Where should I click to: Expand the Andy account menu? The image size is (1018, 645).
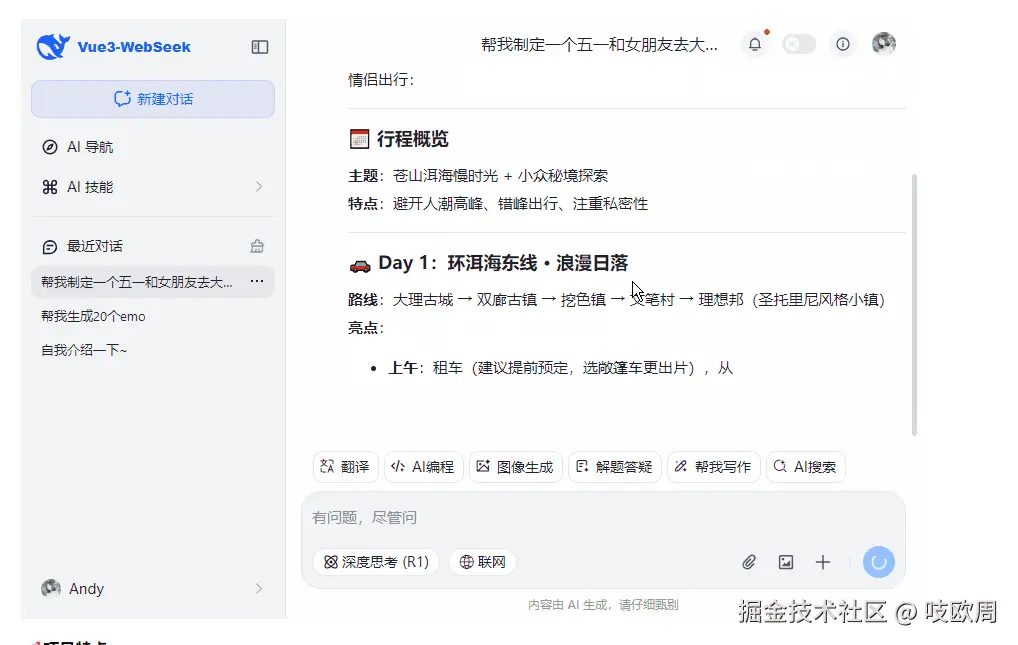click(152, 588)
